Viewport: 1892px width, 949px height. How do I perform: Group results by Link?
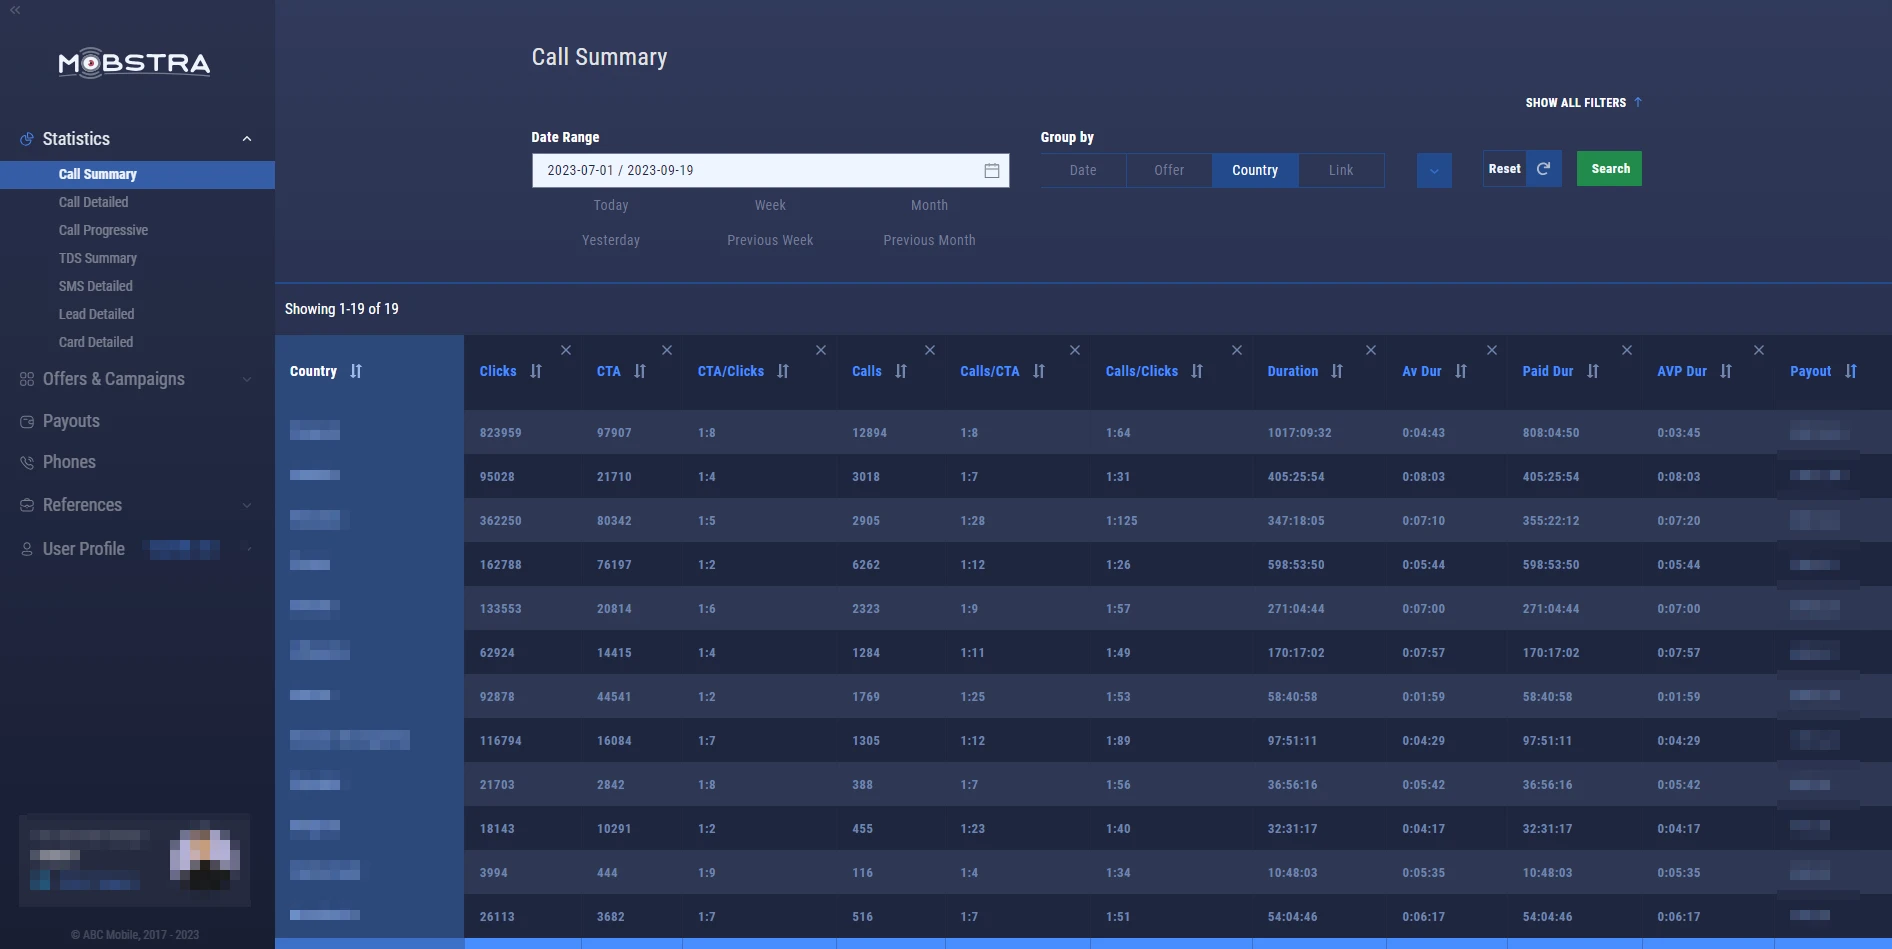[1341, 170]
